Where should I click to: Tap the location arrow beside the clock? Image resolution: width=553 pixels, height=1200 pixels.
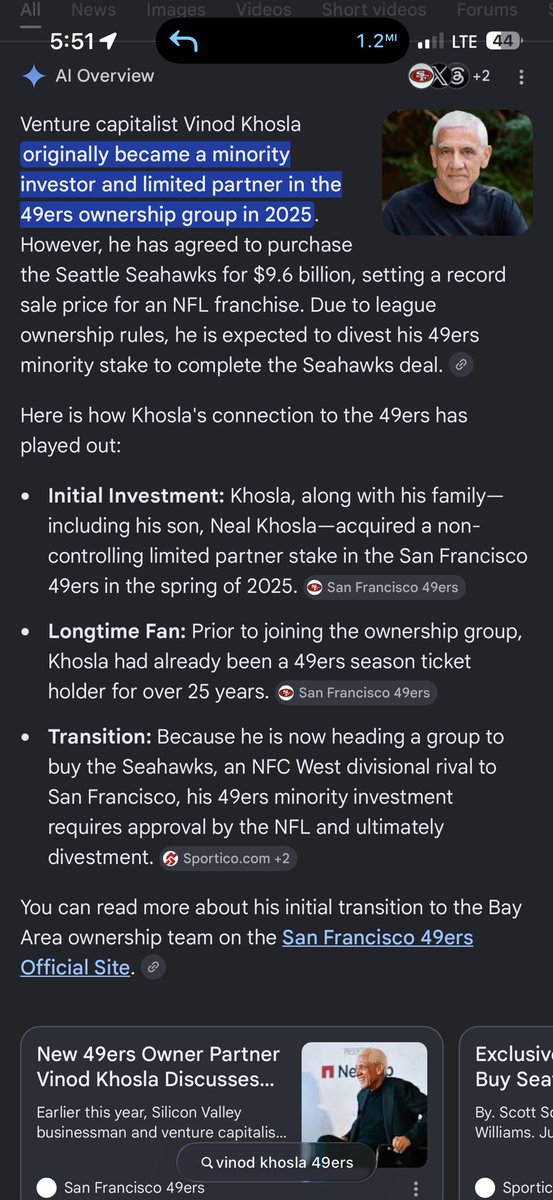tap(107, 42)
